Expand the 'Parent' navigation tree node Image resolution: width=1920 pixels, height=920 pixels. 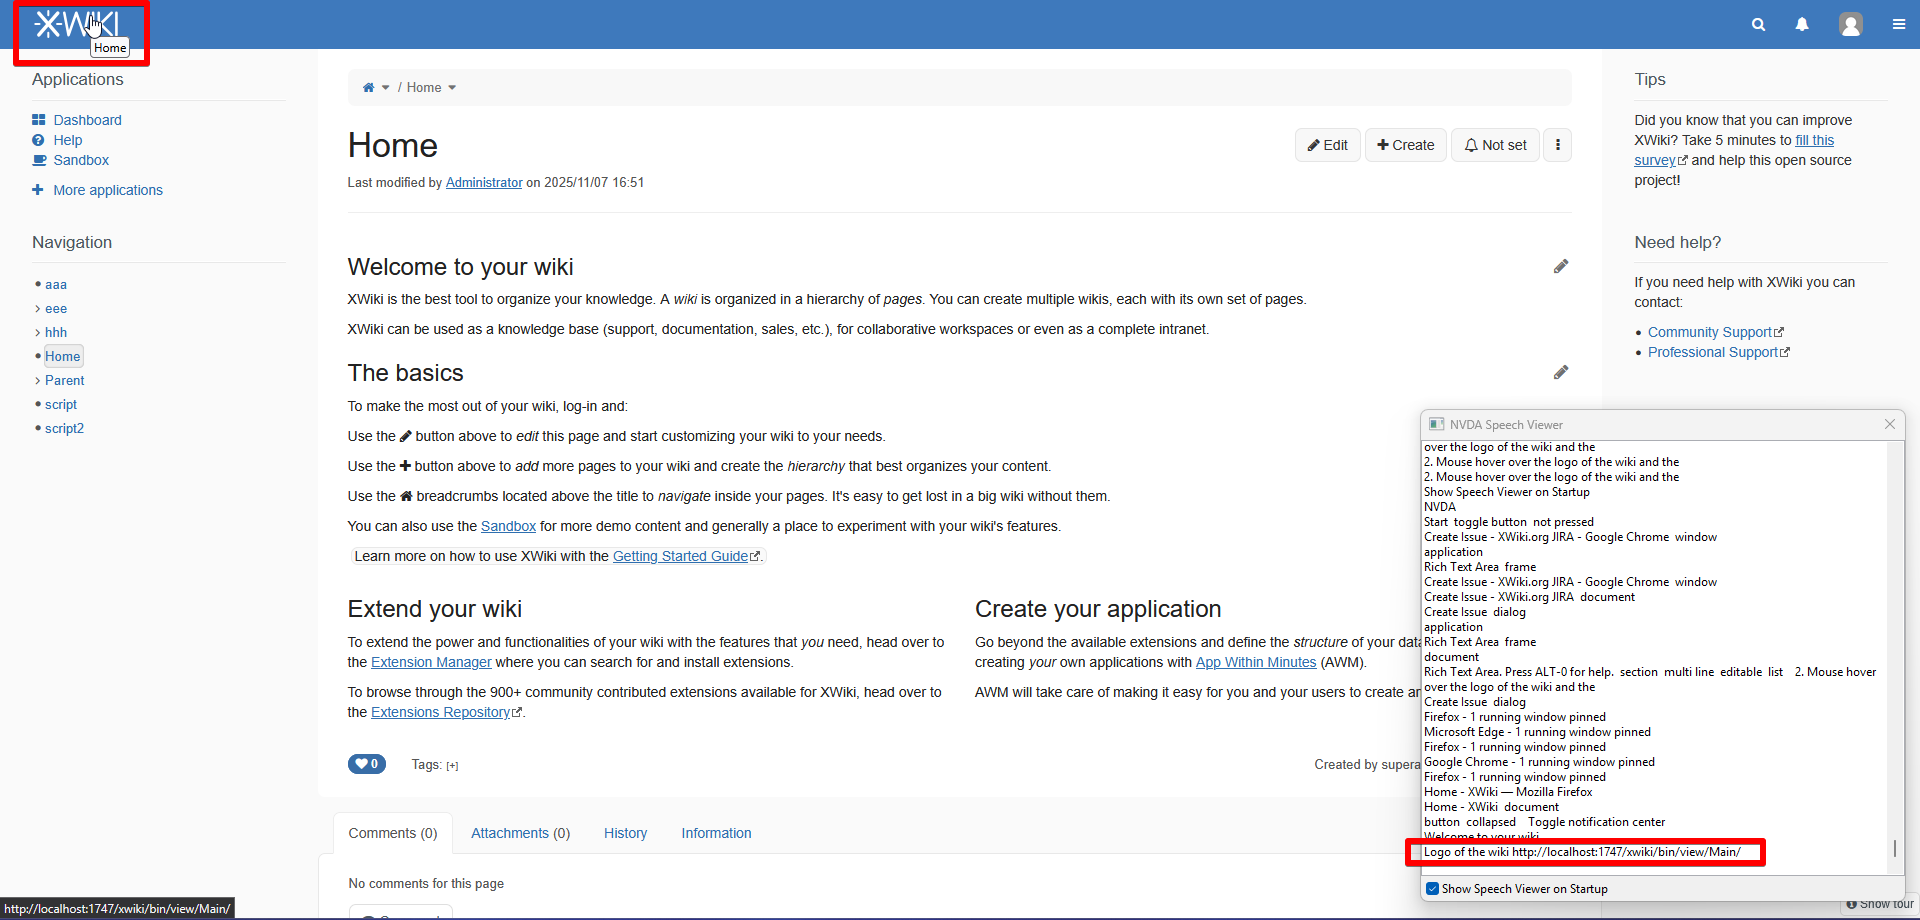(38, 381)
